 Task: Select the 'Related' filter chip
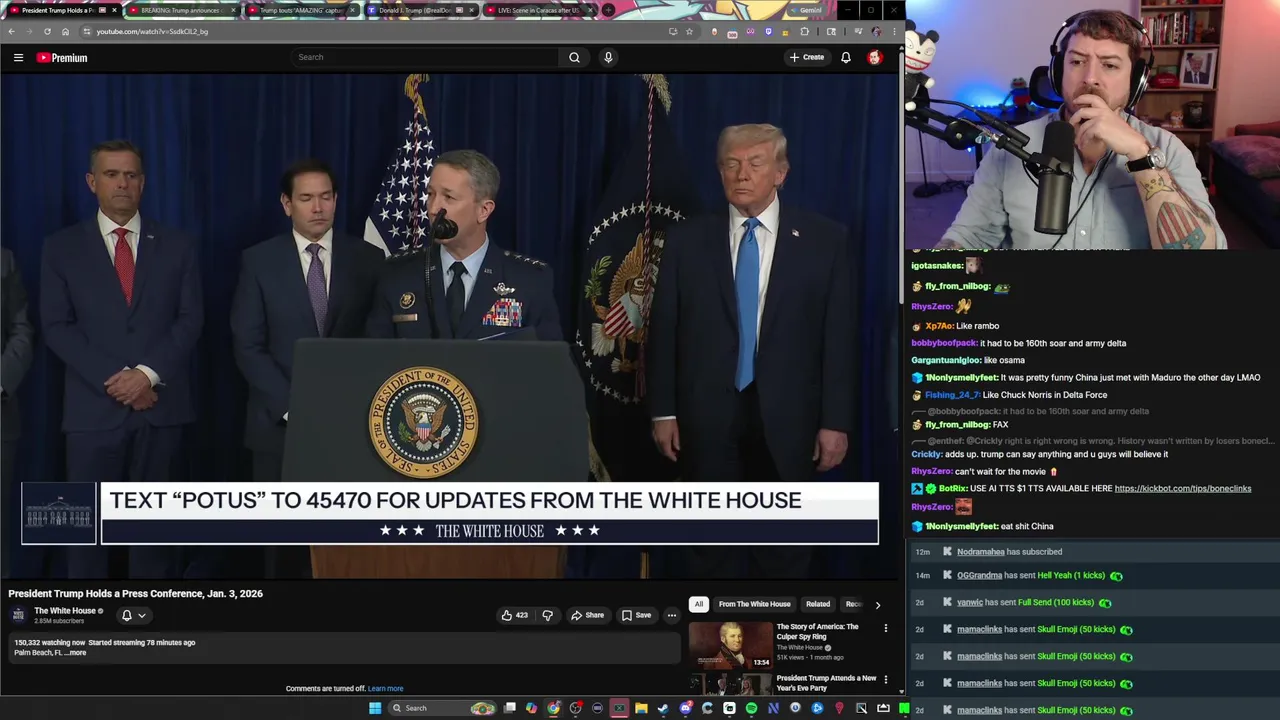pos(818,604)
